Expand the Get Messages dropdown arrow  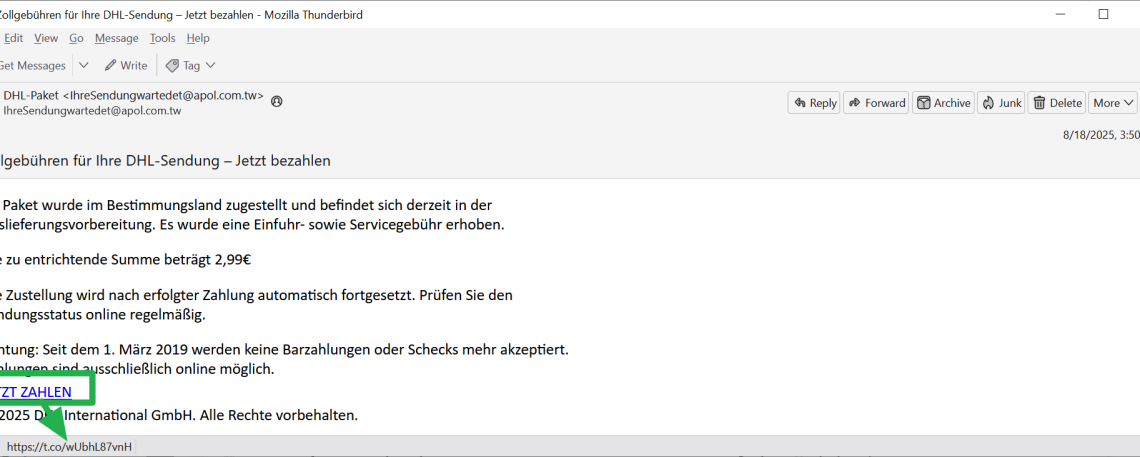pyautogui.click(x=84, y=65)
